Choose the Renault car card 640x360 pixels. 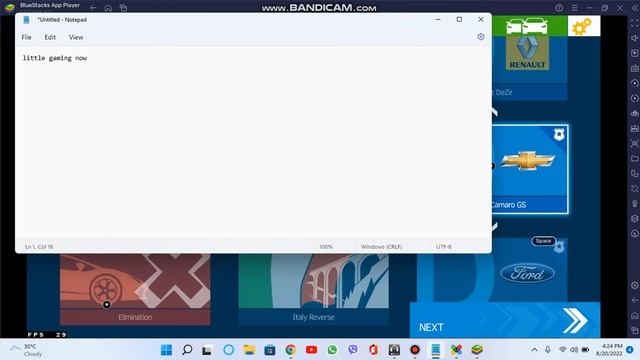pyautogui.click(x=529, y=67)
